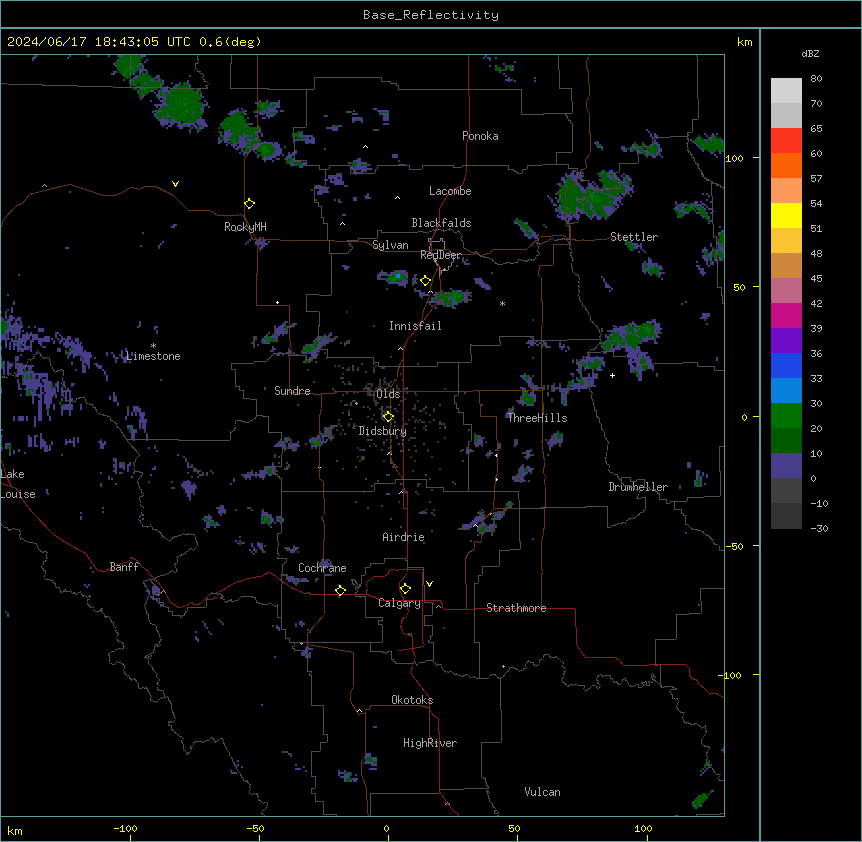Select the slate-purple legend swatch below 10

786,466
